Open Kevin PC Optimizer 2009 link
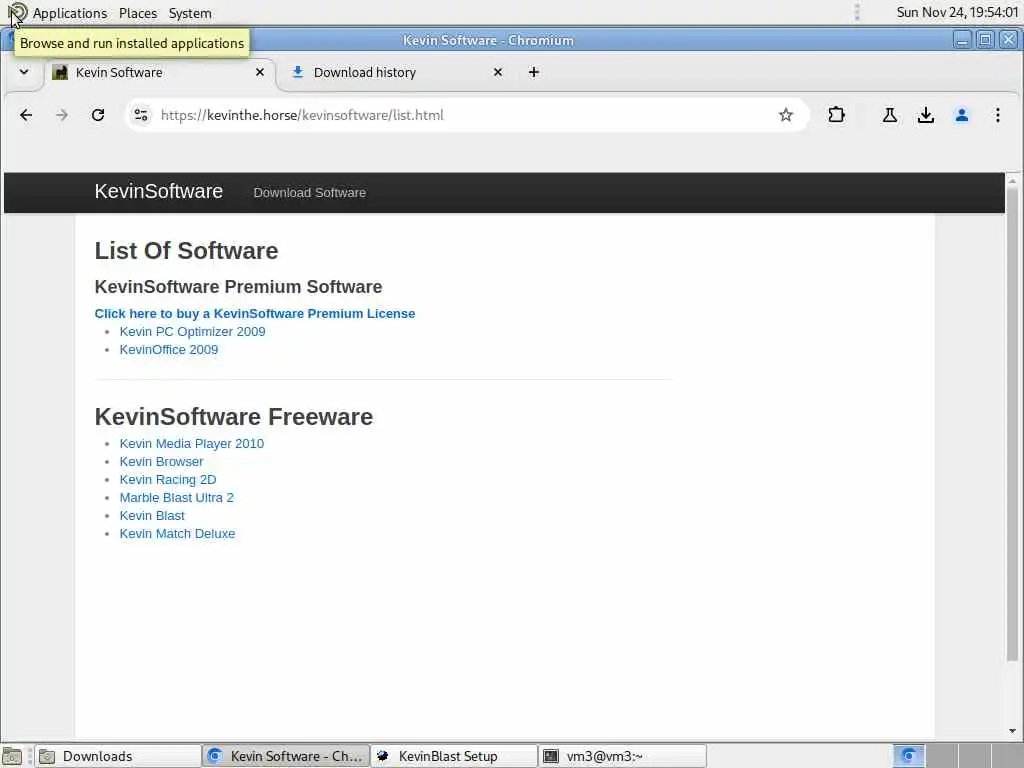1024x768 pixels. 192,332
